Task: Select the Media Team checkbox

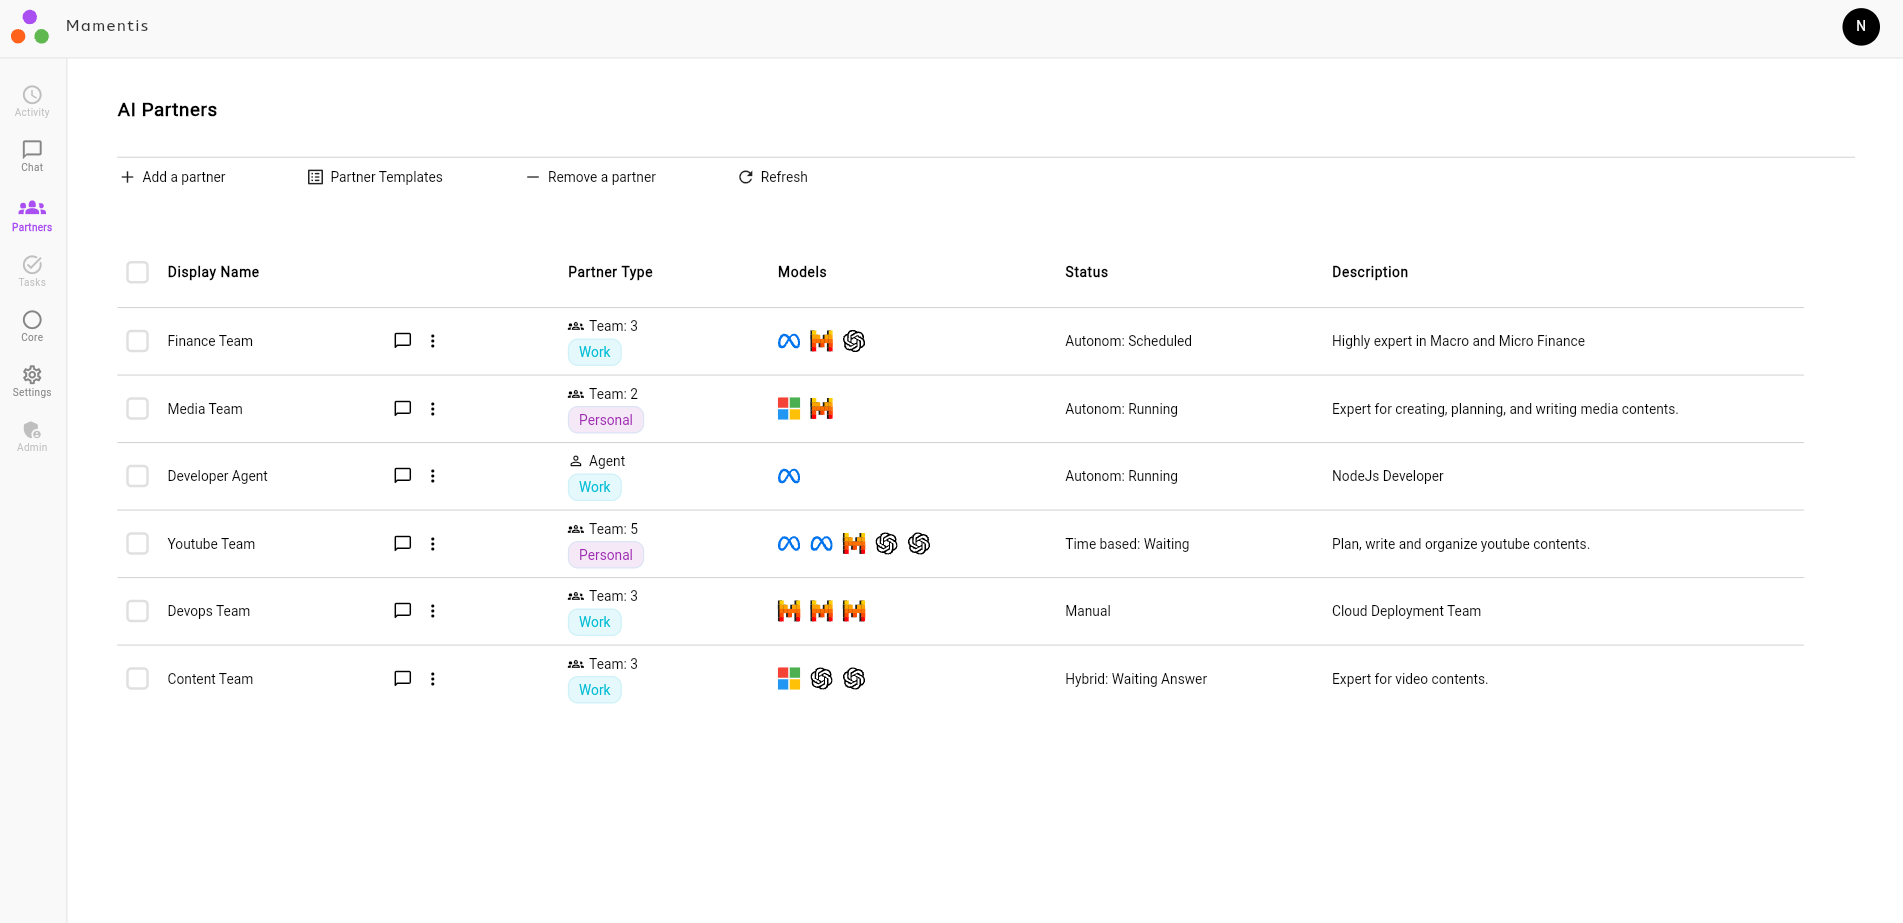Action: coord(138,409)
